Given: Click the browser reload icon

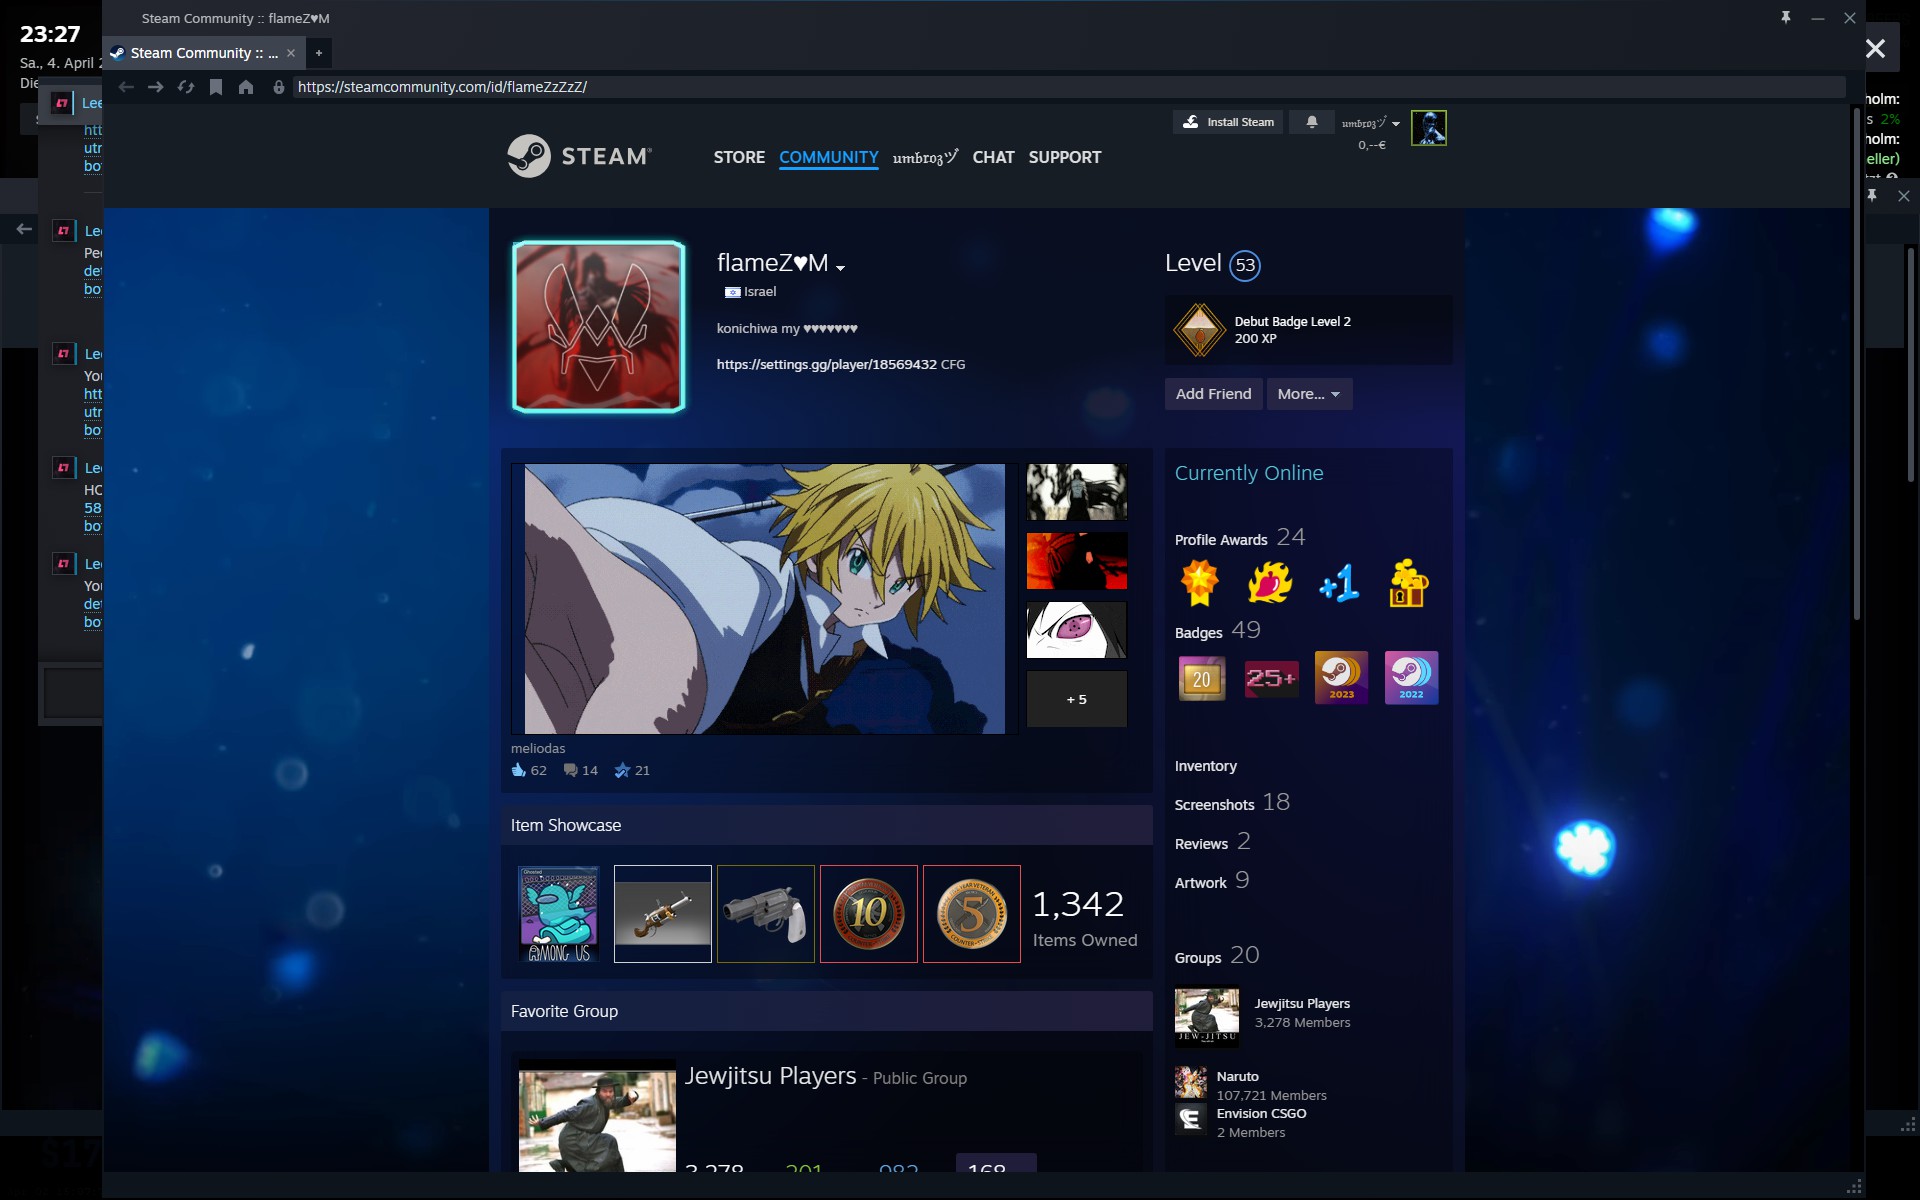Looking at the screenshot, I should coord(186,87).
